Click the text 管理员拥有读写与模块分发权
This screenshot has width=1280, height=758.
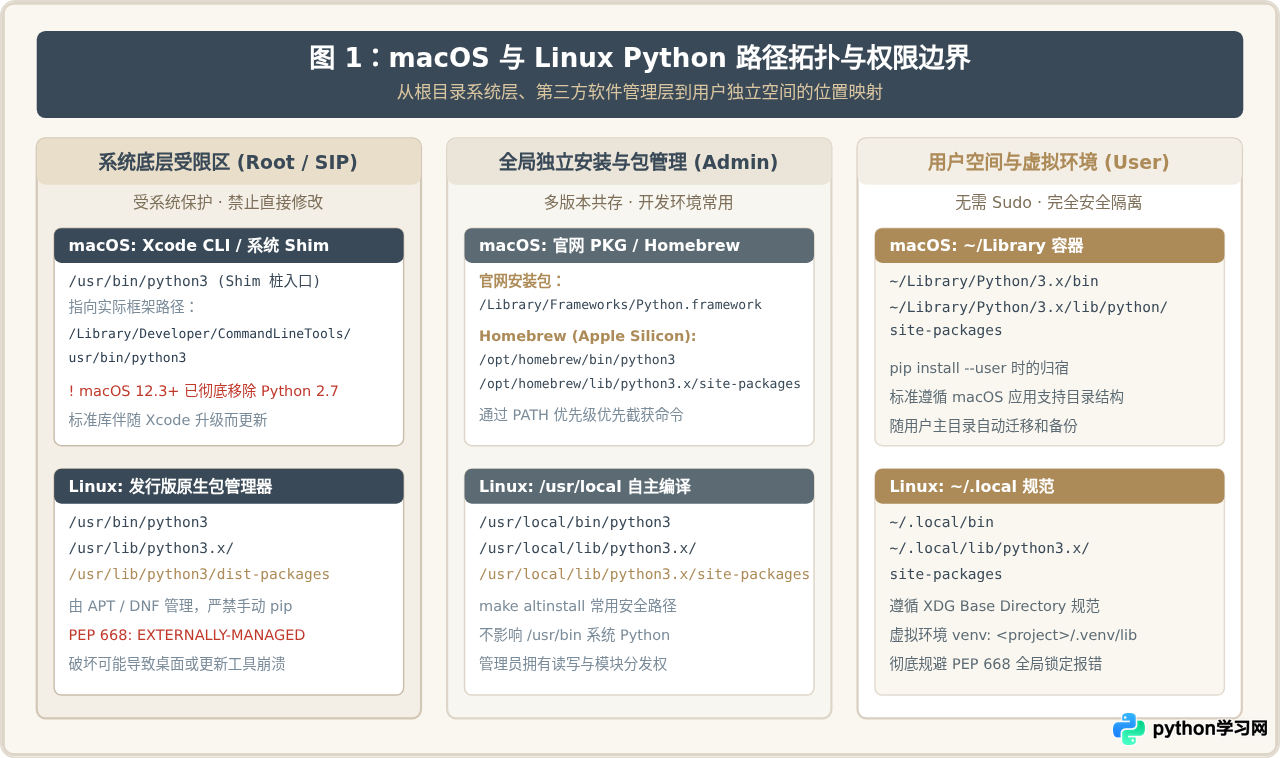[x=573, y=664]
